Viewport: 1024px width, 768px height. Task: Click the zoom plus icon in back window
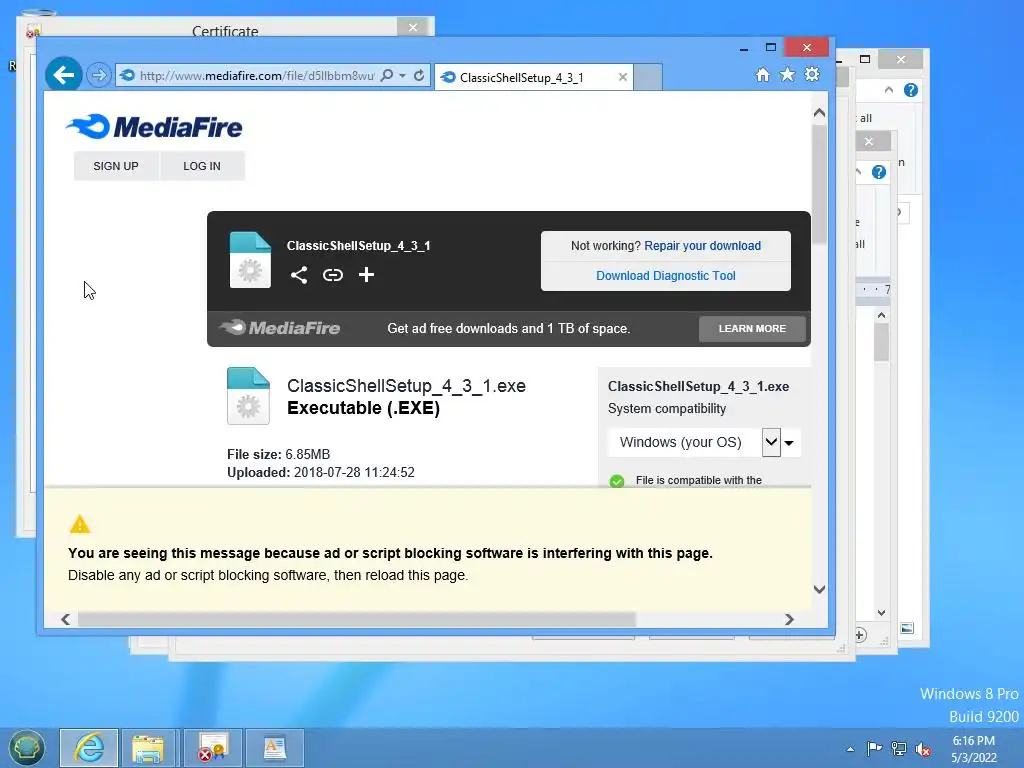pyautogui.click(x=859, y=635)
